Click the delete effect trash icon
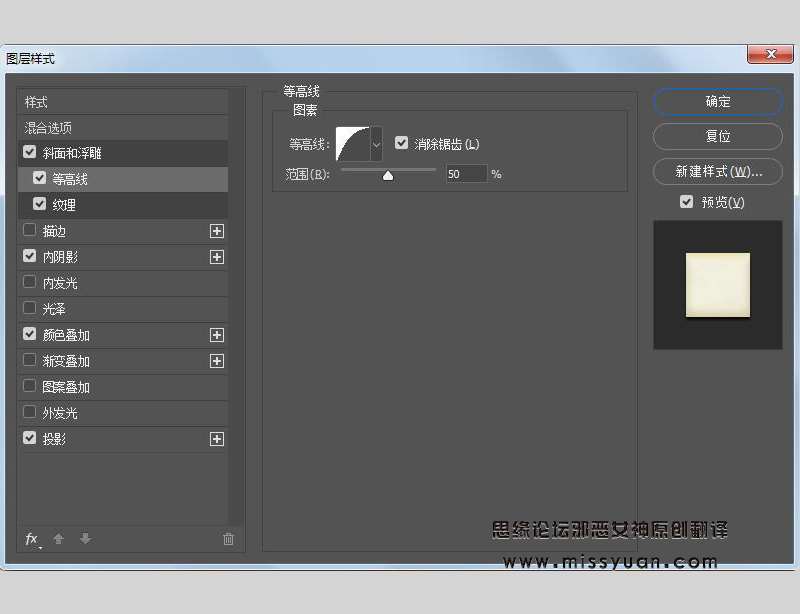The image size is (800, 614). (228, 539)
